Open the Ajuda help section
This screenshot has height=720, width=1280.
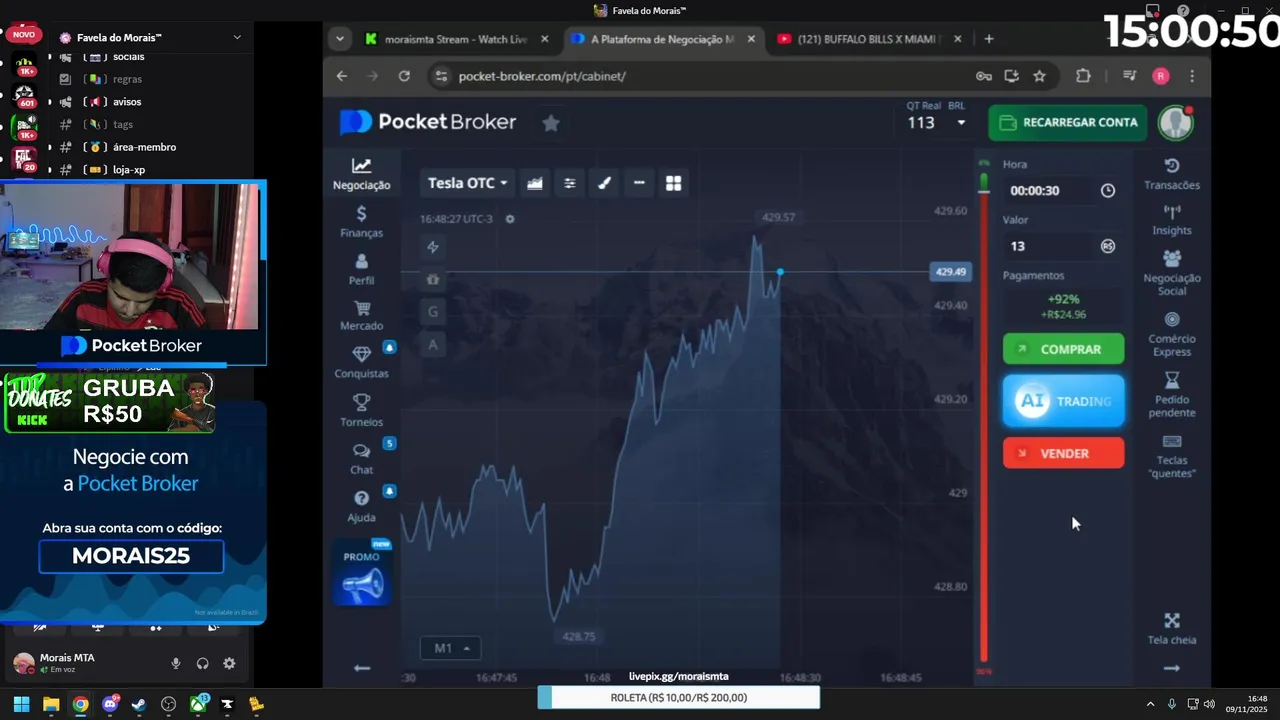361,506
